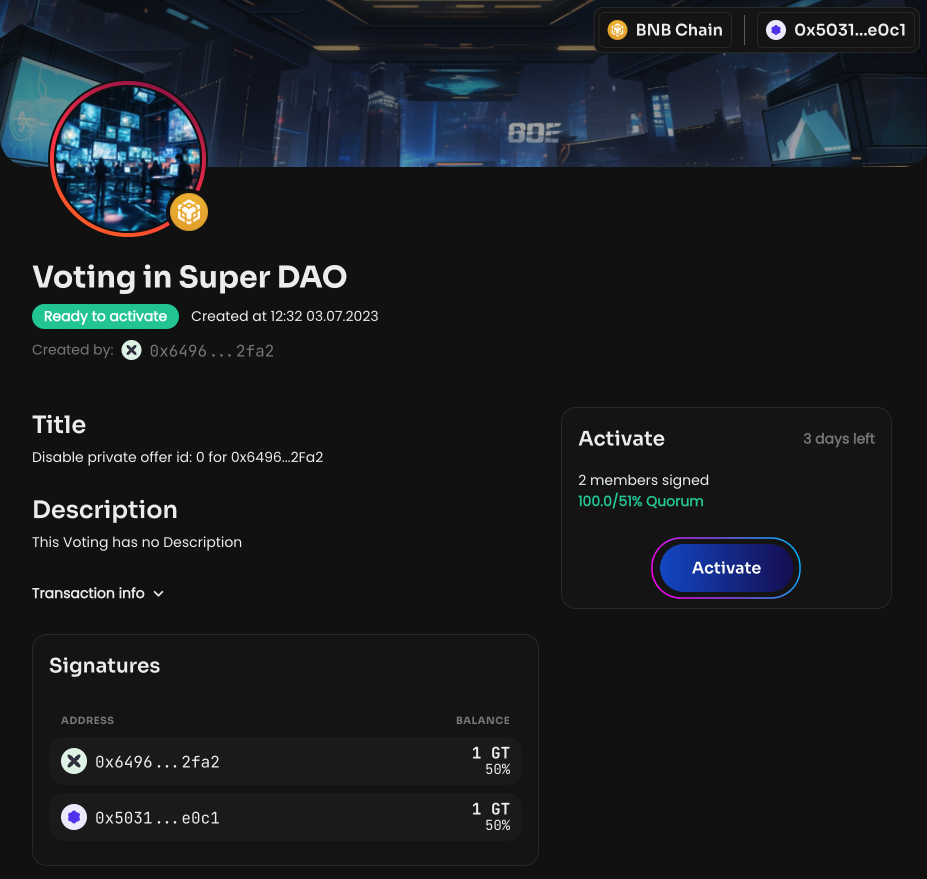The height and width of the screenshot is (879, 927).
Task: Click the purple hexagon avatar in signatures
Action: click(73, 818)
